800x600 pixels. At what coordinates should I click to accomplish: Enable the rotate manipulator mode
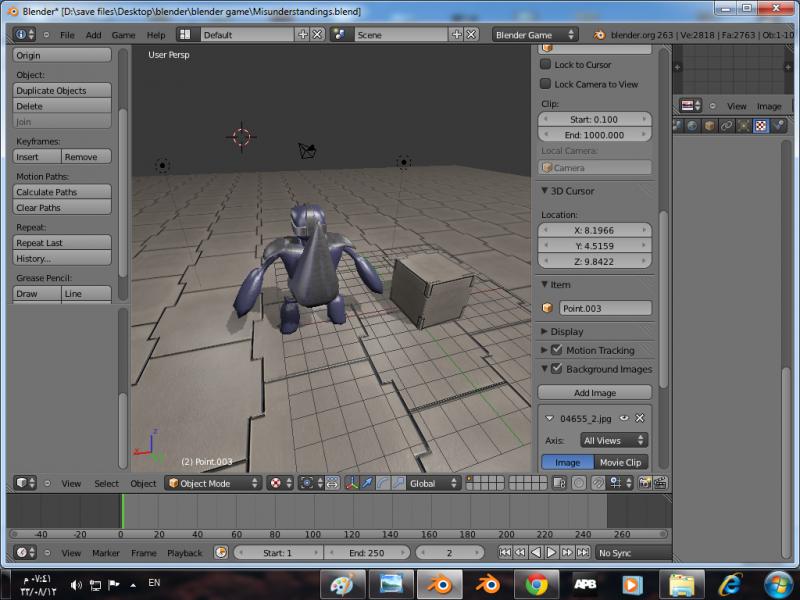383,483
